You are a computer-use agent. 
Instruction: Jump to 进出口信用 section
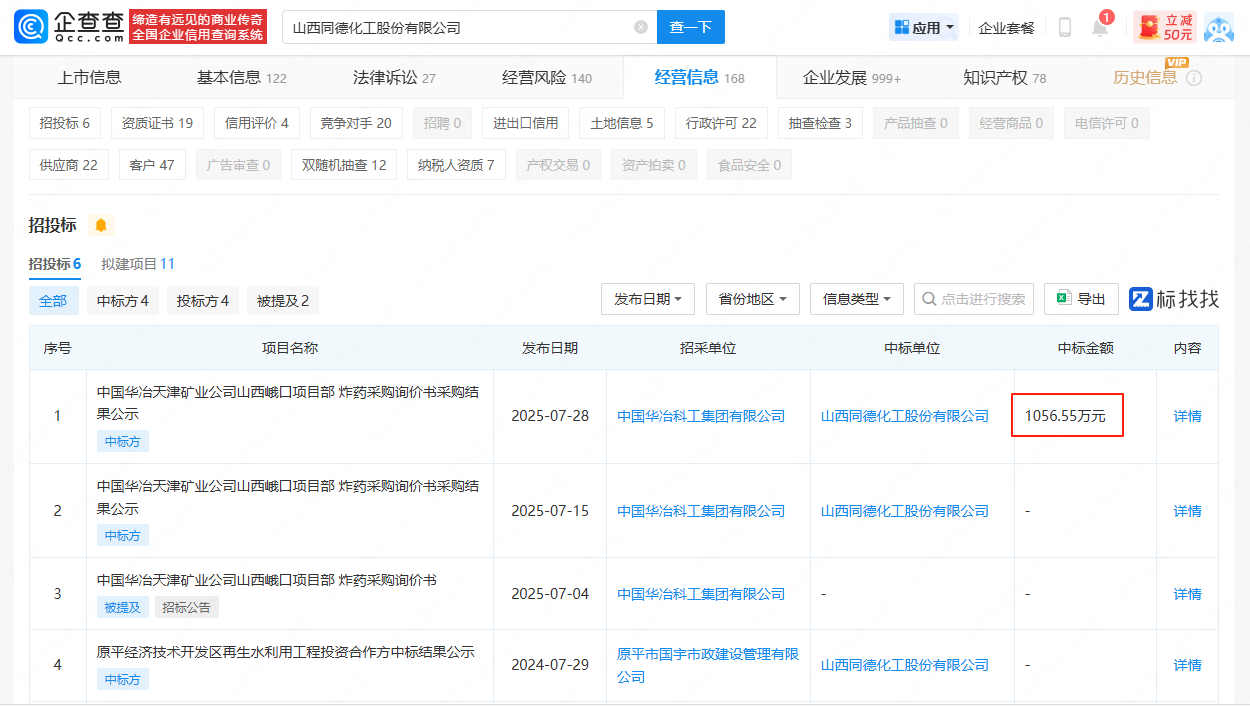pyautogui.click(x=525, y=123)
